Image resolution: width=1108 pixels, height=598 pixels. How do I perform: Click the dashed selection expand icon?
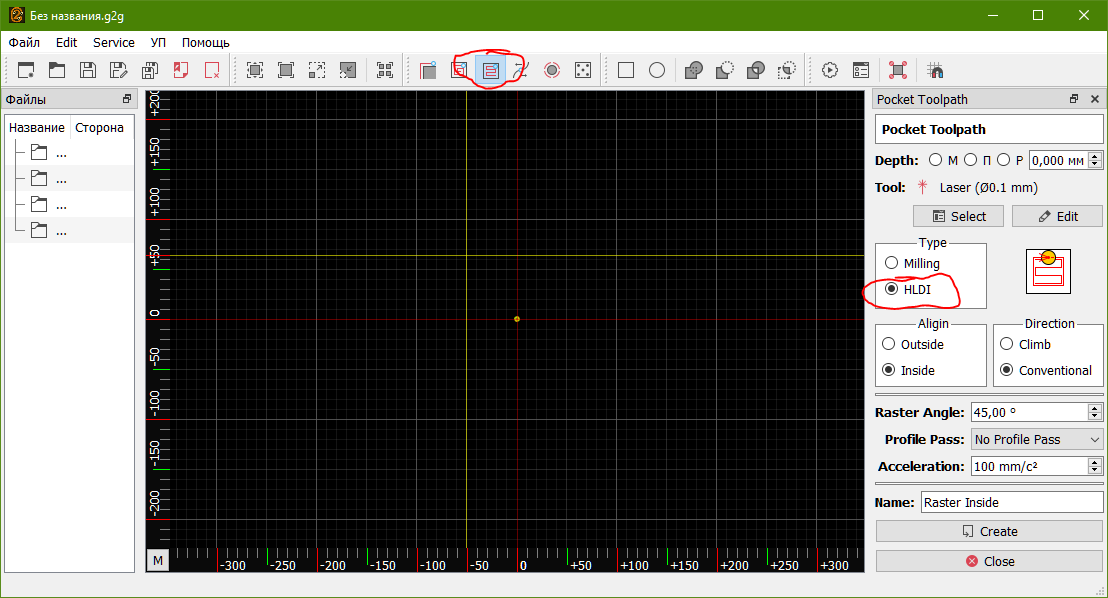(x=317, y=70)
